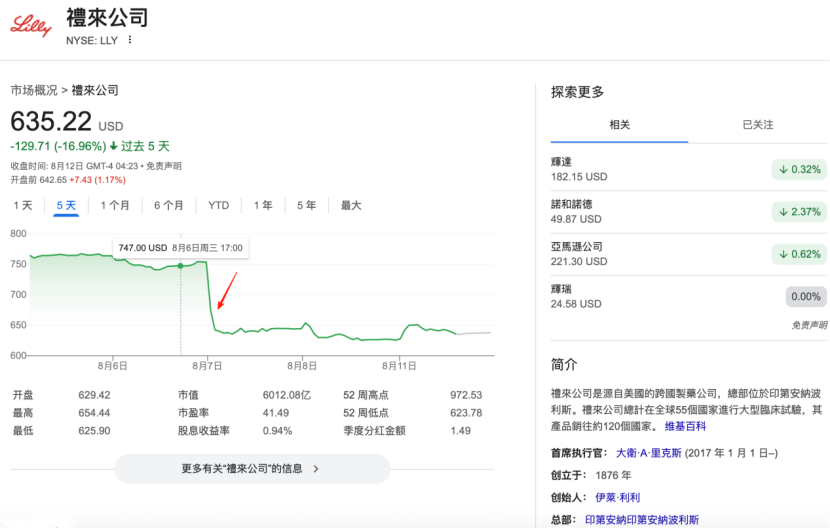Open the 印第安納印第安納波利斯 headquarters link
The height and width of the screenshot is (528, 830).
point(642,520)
